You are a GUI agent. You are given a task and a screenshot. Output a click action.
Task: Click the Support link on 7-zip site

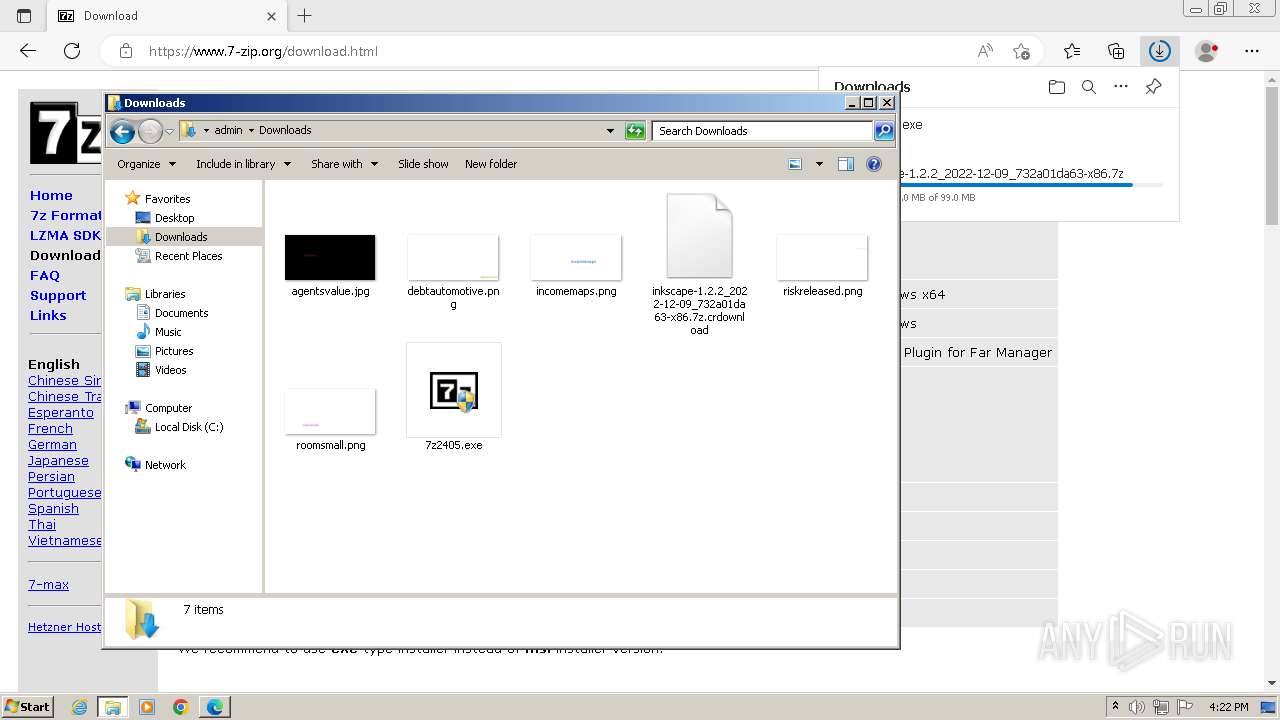click(x=58, y=295)
